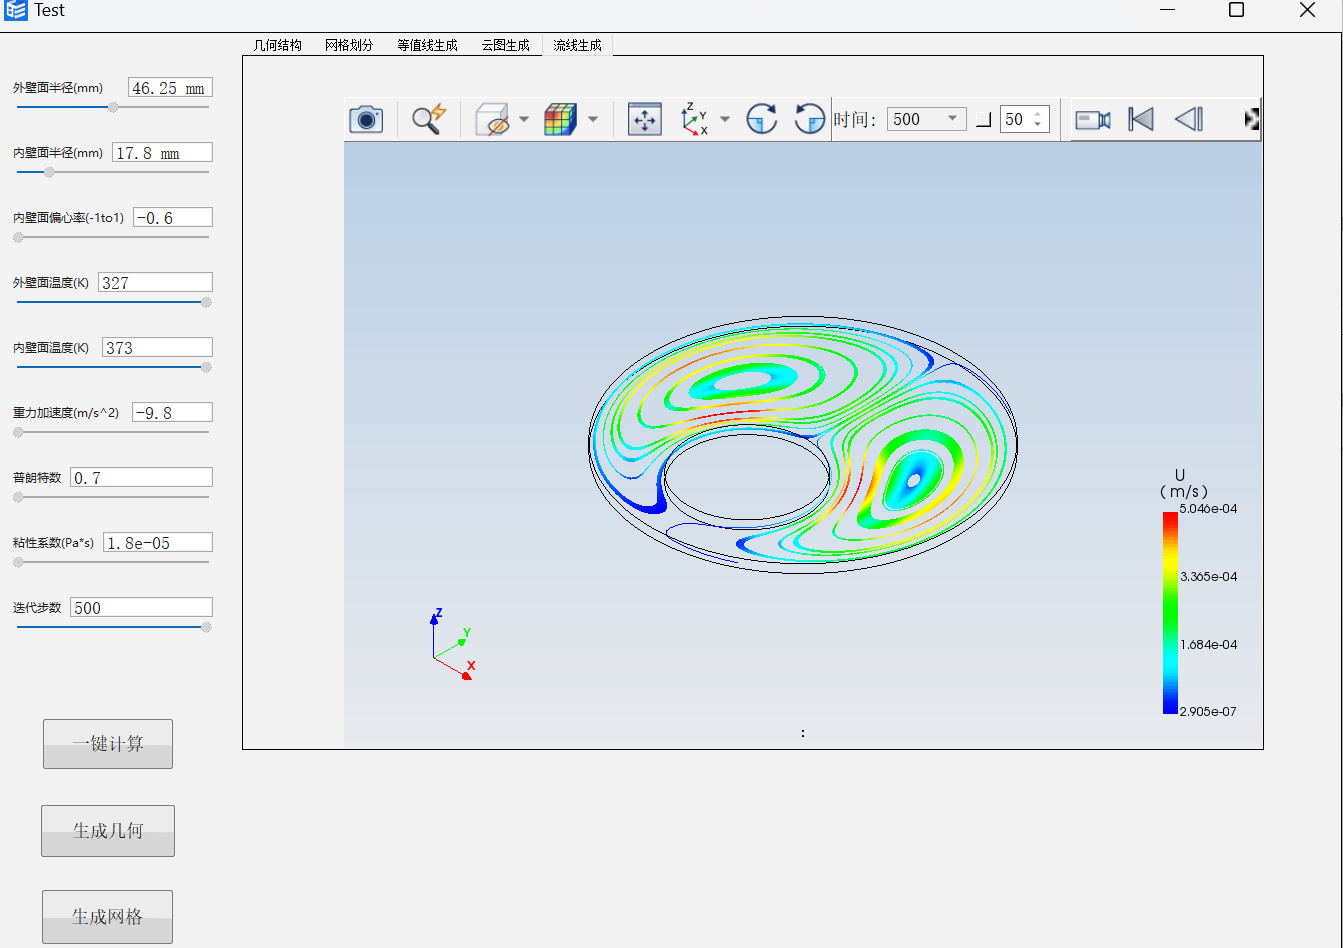Select the 流线生成 tab
Image resolution: width=1343 pixels, height=948 pixels.
578,45
